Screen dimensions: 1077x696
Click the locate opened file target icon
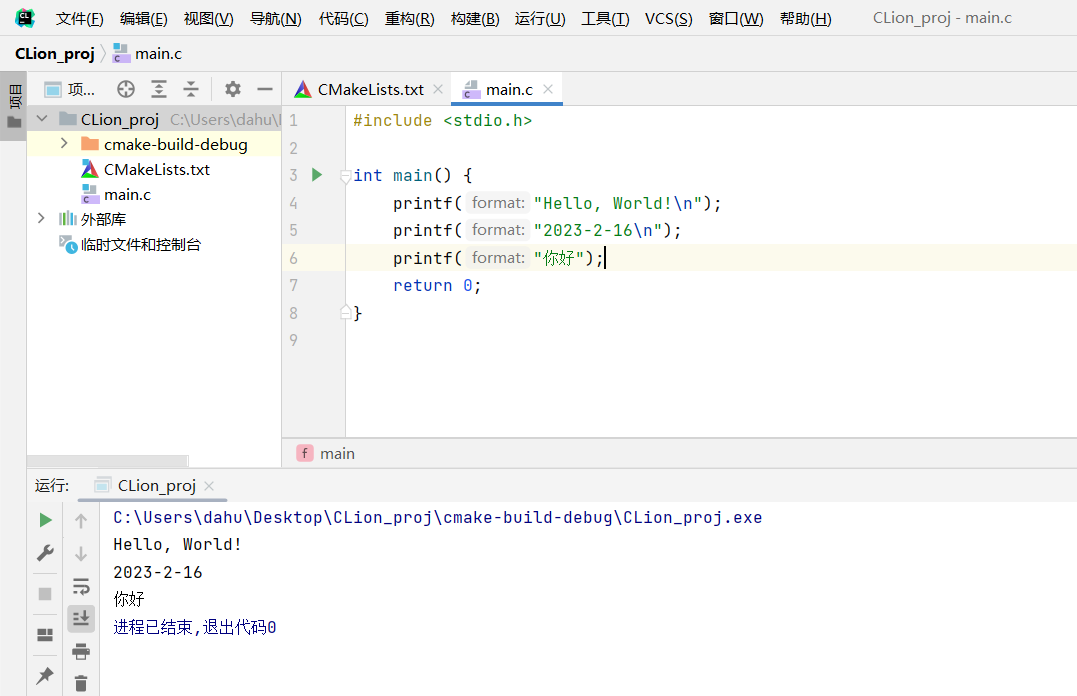[x=126, y=89]
